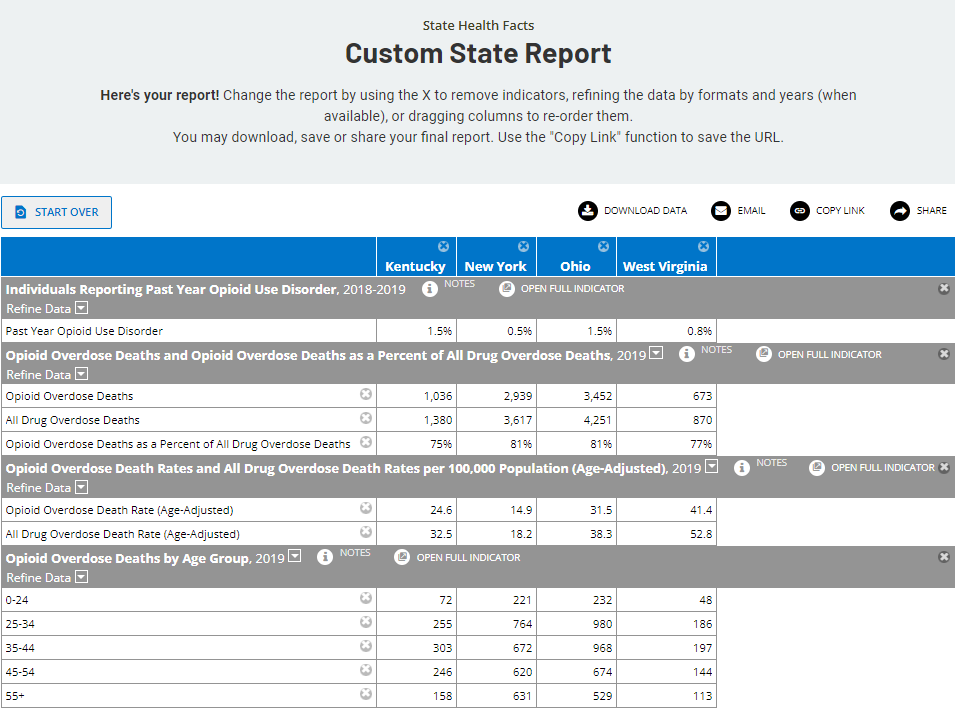
Task: Remove the Kentucky column with its X
Action: click(x=444, y=247)
